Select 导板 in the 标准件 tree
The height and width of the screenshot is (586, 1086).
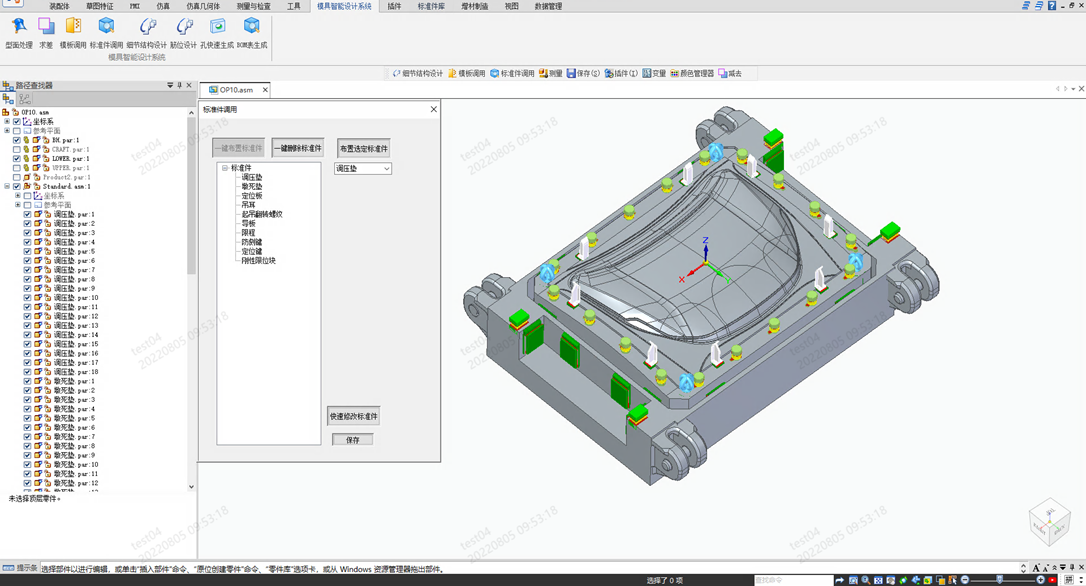(x=248, y=224)
